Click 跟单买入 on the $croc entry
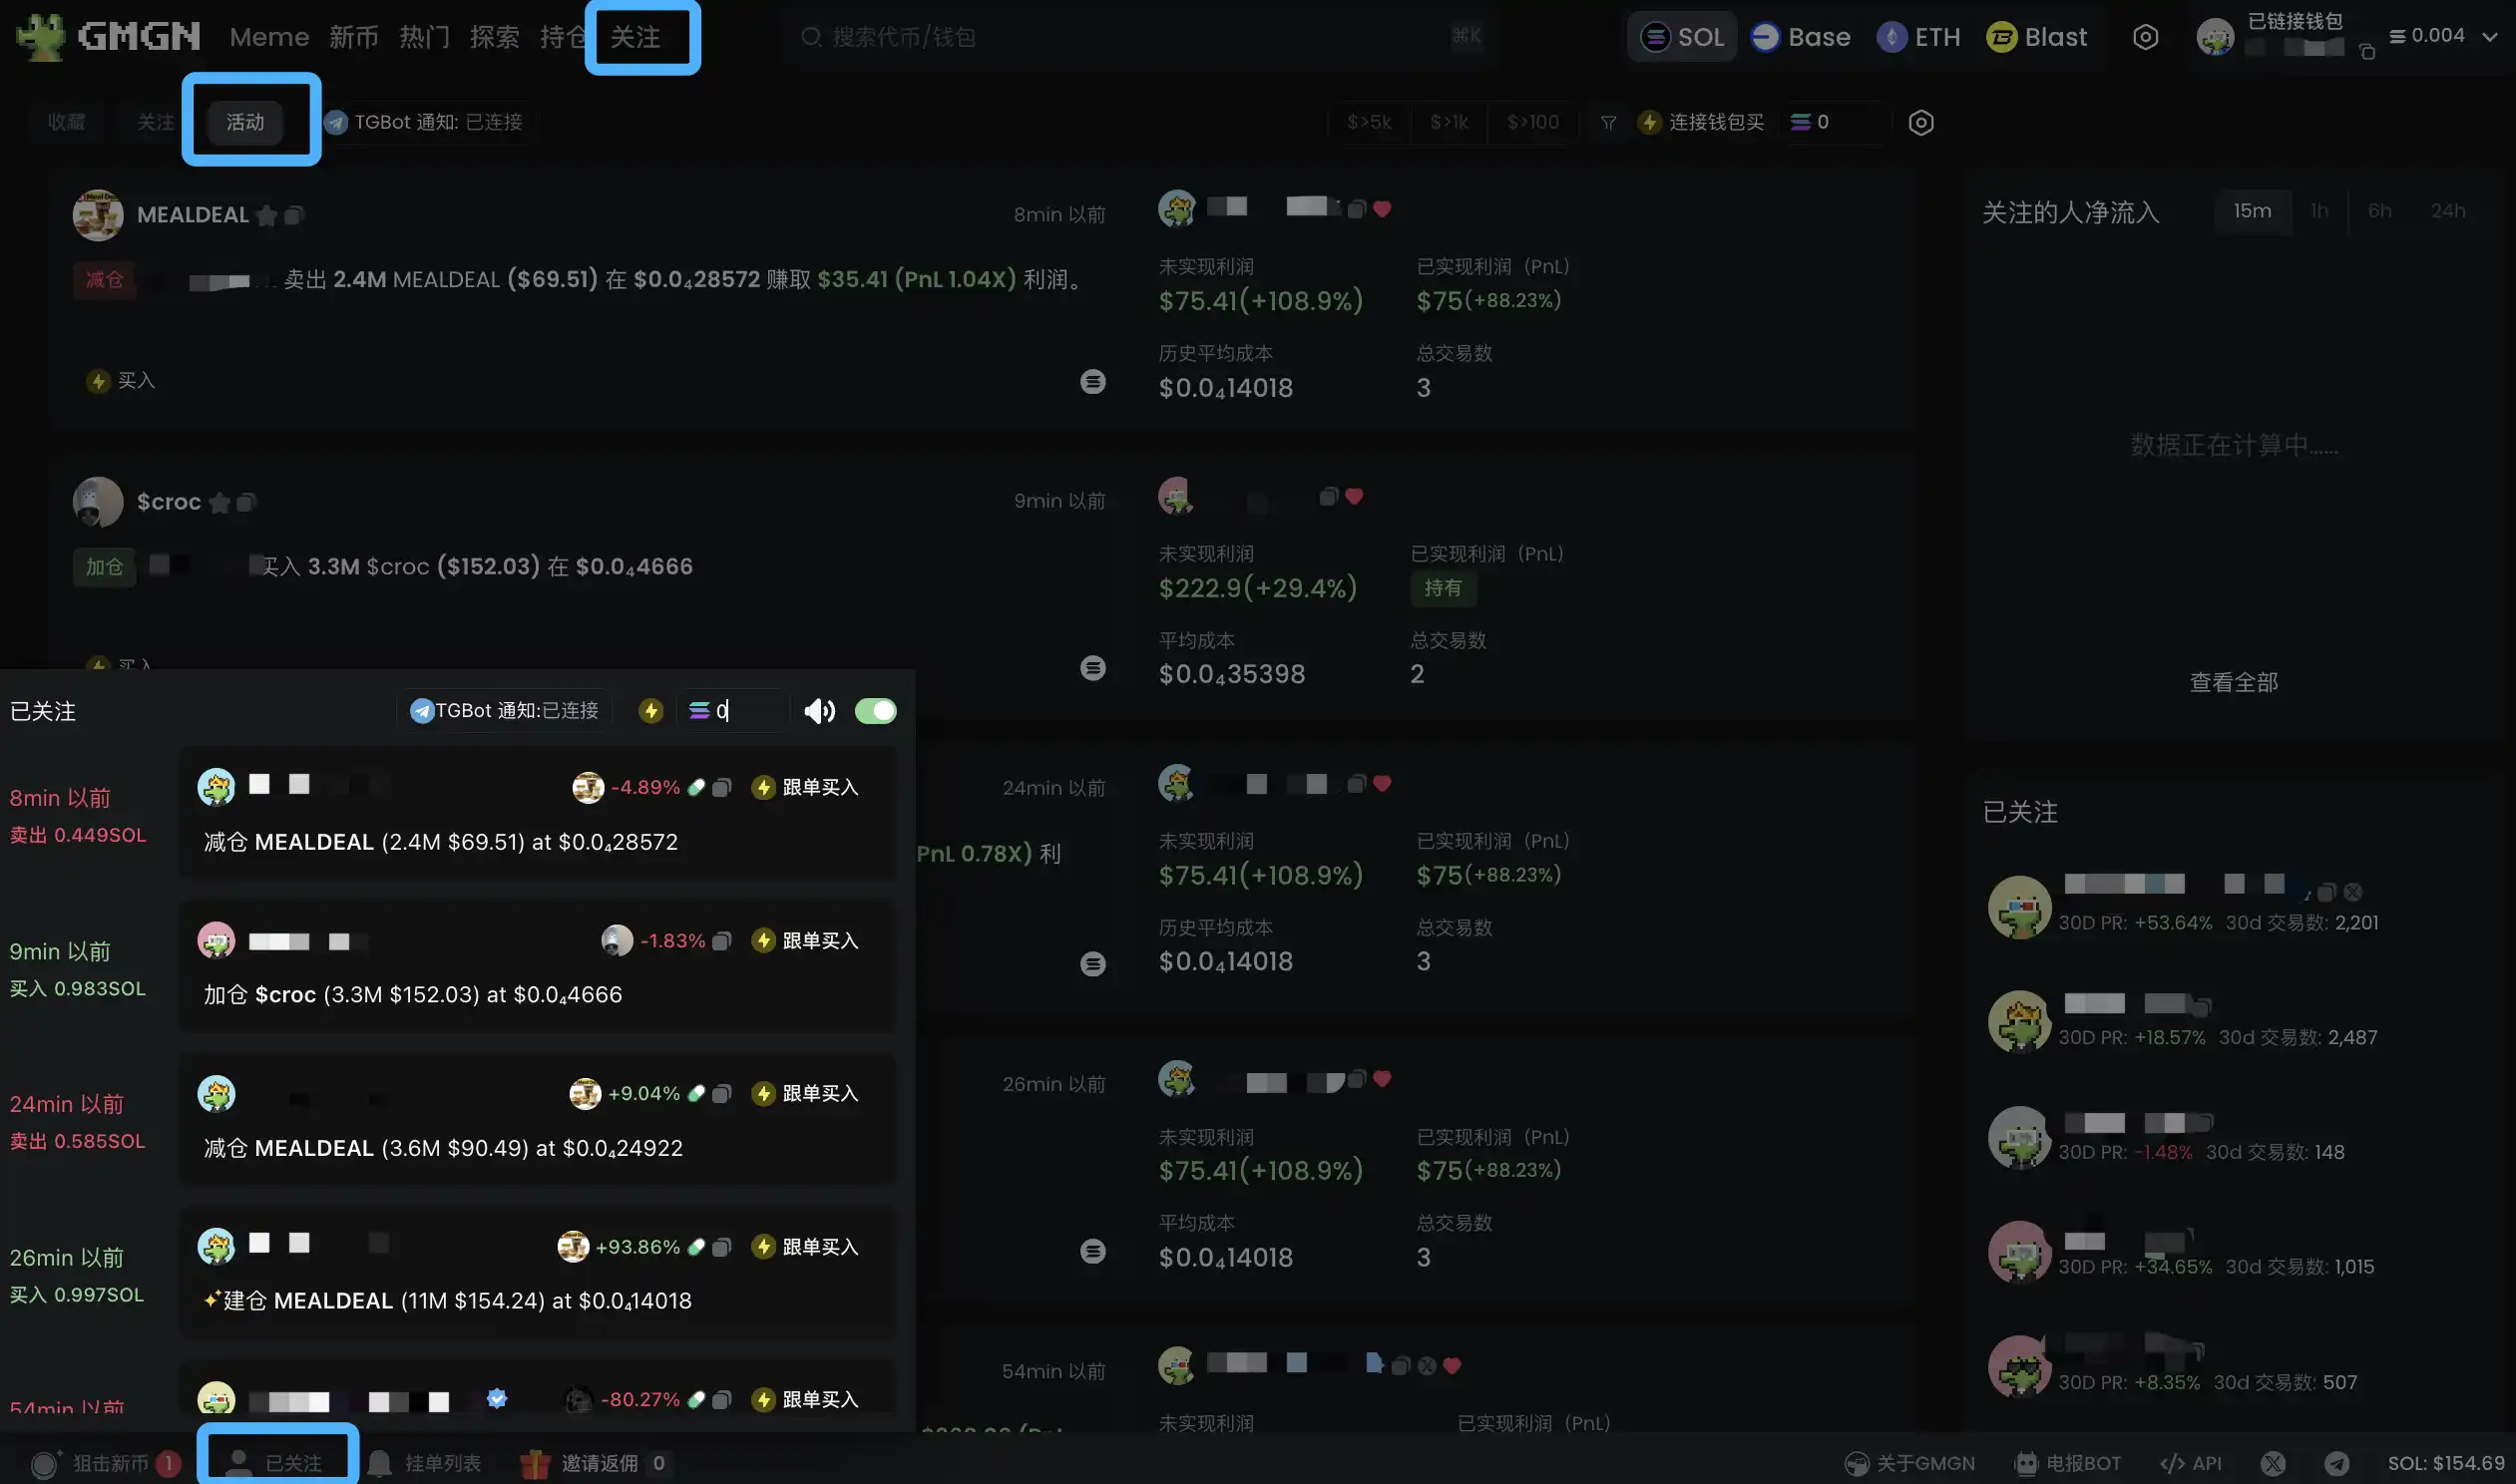Viewport: 2516px width, 1484px height. click(x=805, y=941)
